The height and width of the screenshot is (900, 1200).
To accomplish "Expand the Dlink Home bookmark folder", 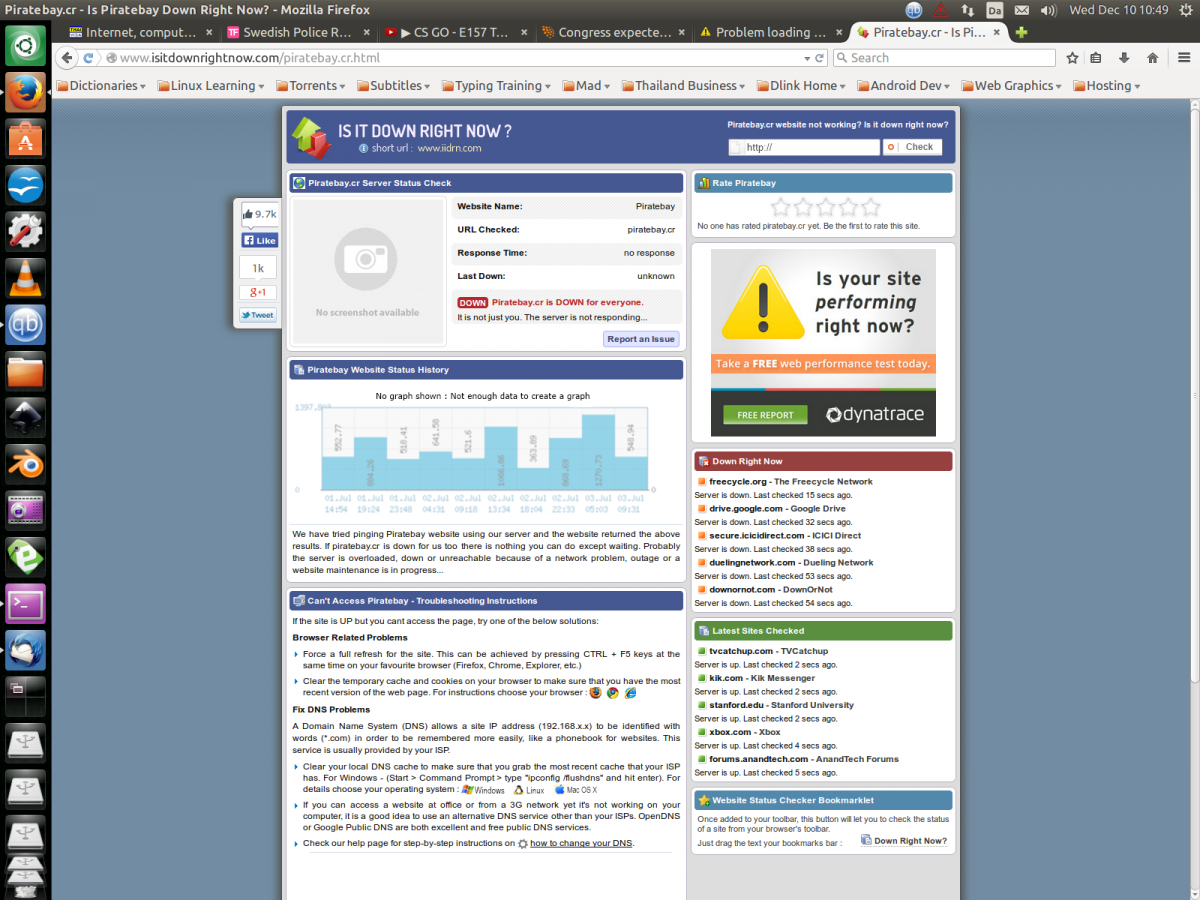I will pyautogui.click(x=802, y=86).
